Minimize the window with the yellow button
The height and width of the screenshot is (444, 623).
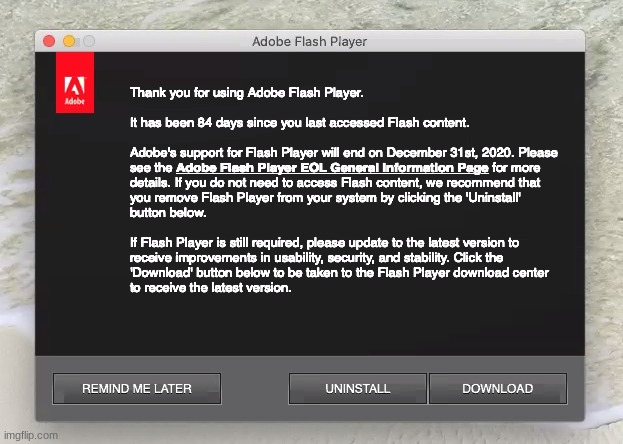tap(69, 41)
